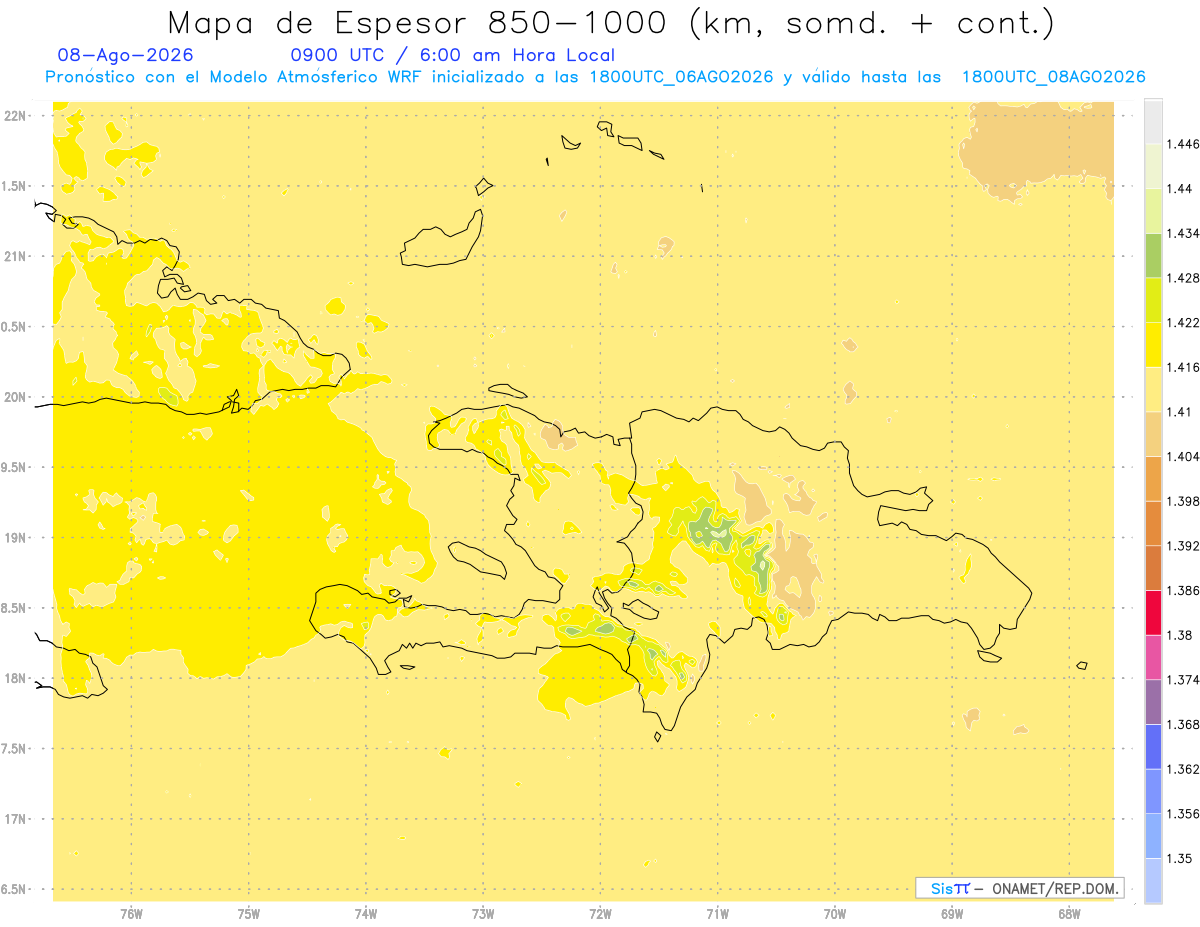
Task: Click the colorbar value '1.398'
Action: point(1183,501)
